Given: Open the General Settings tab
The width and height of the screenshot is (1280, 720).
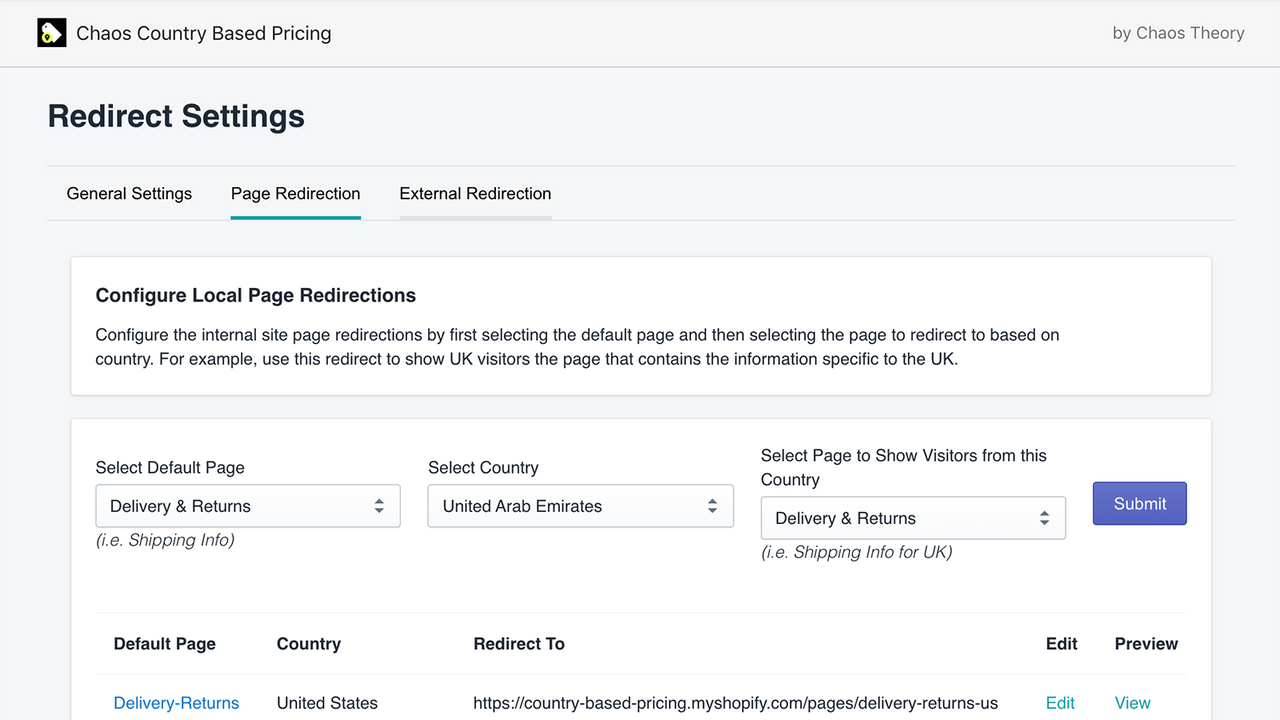Looking at the screenshot, I should tap(129, 194).
